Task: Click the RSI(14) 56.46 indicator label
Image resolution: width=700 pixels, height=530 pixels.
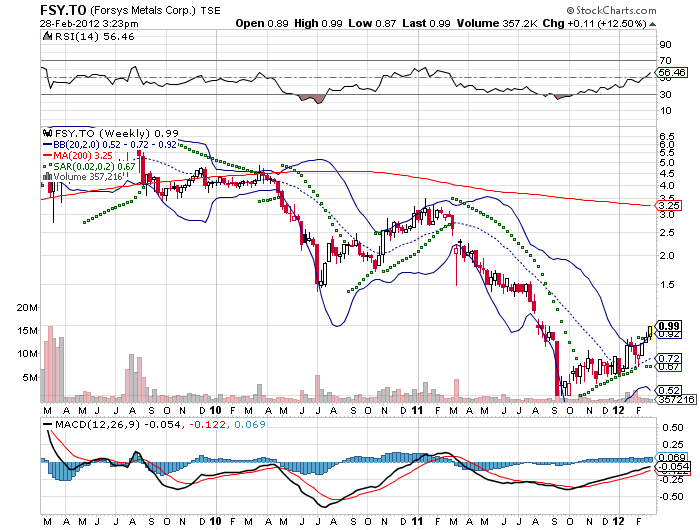Action: click(94, 37)
